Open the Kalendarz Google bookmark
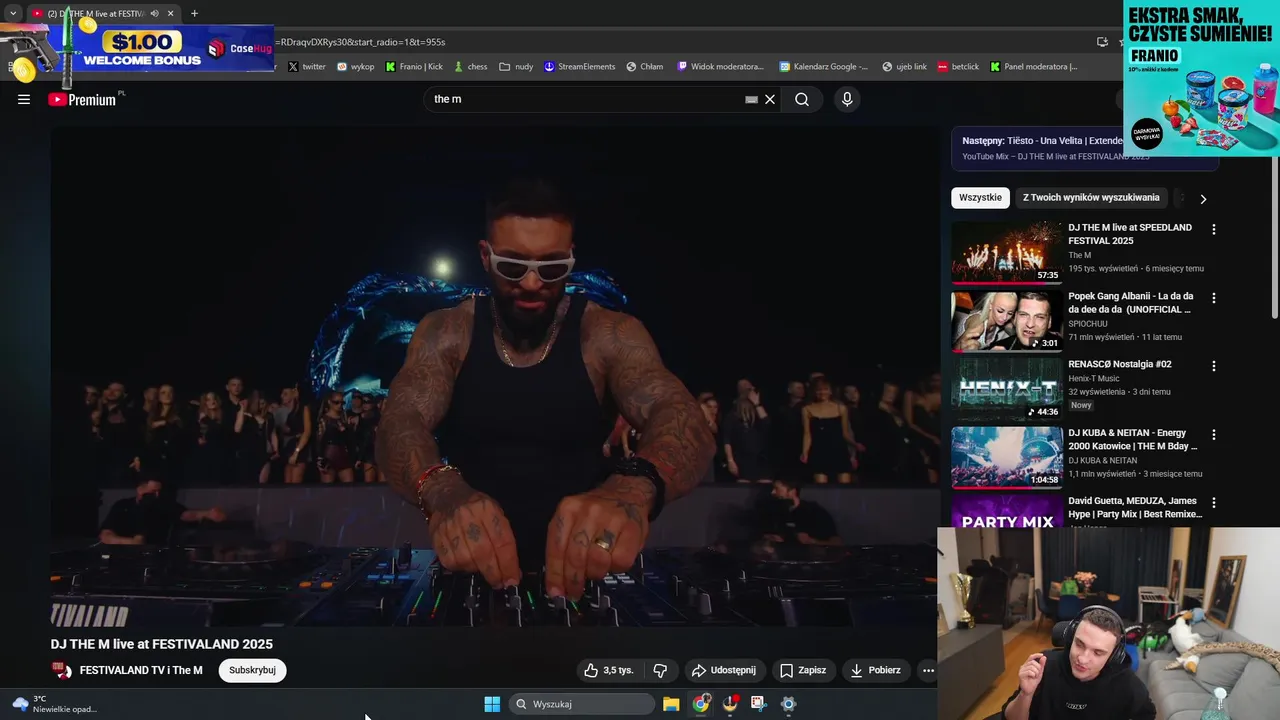The image size is (1280, 720). pos(824,67)
